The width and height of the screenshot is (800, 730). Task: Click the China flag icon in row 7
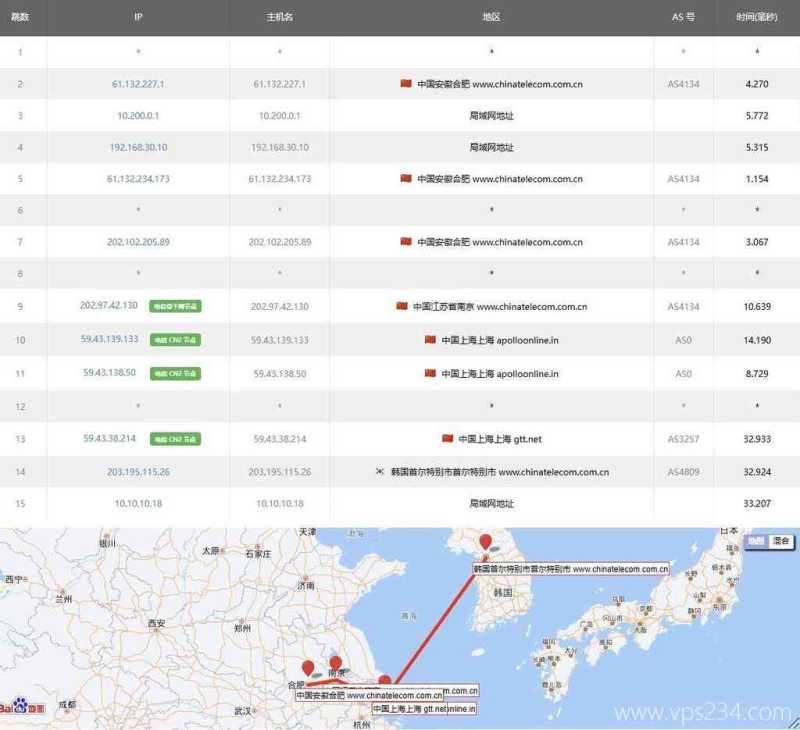pos(407,241)
